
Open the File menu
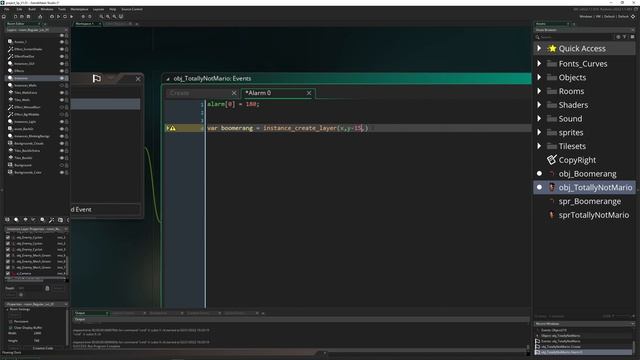coord(7,9)
